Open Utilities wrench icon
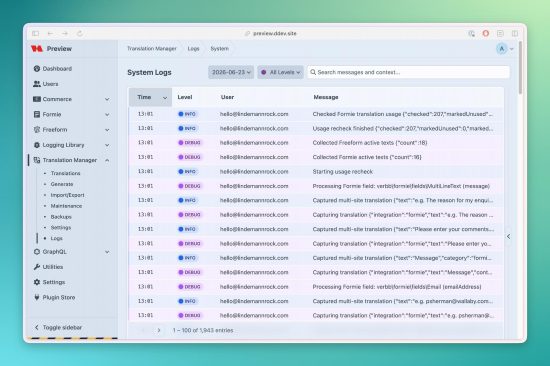Image resolution: width=550 pixels, height=366 pixels. 37,267
